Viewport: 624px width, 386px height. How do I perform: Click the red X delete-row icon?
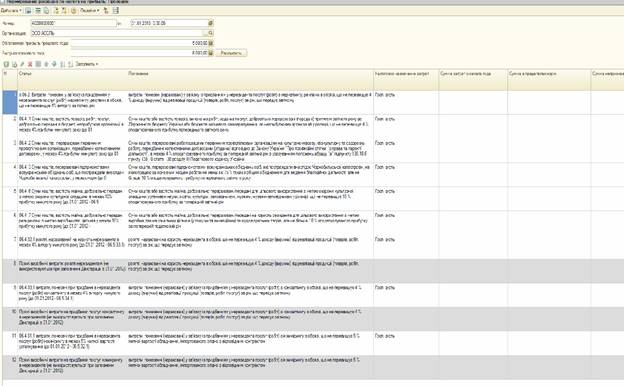point(30,64)
